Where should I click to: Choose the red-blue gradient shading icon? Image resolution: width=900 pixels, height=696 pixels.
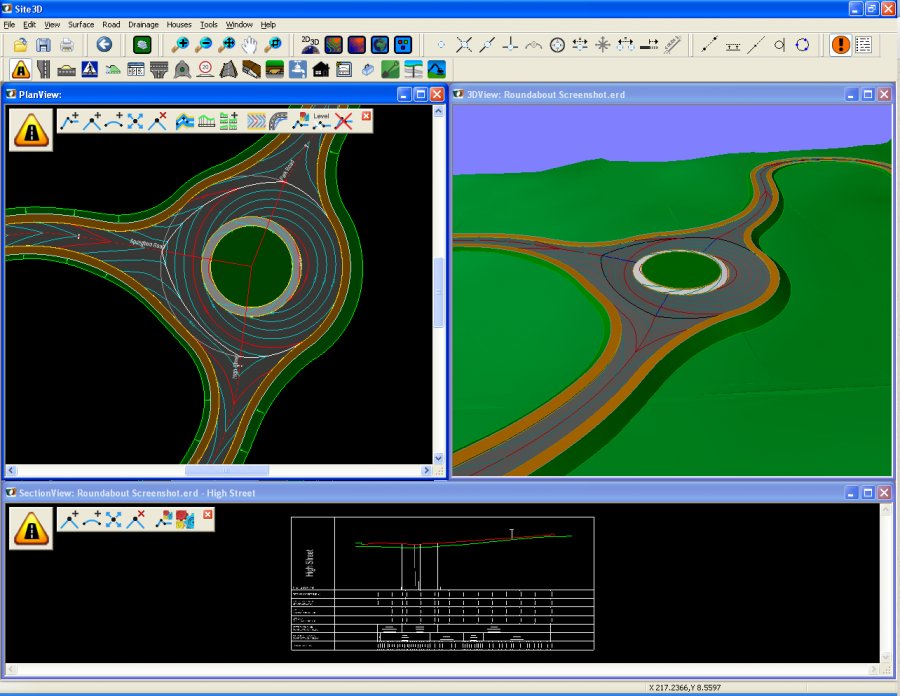click(356, 45)
